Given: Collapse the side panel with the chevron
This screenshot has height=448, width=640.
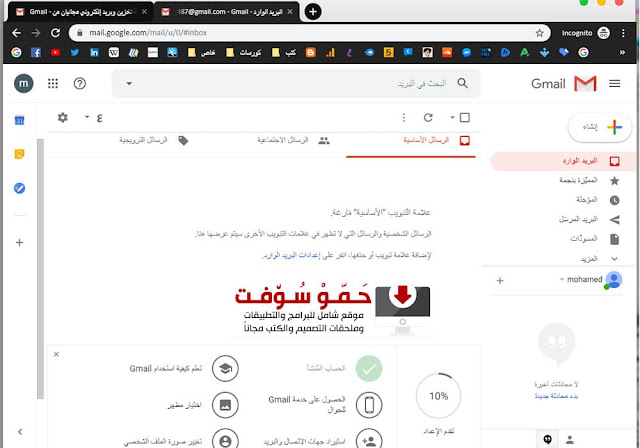Looking at the screenshot, I should 20,432.
